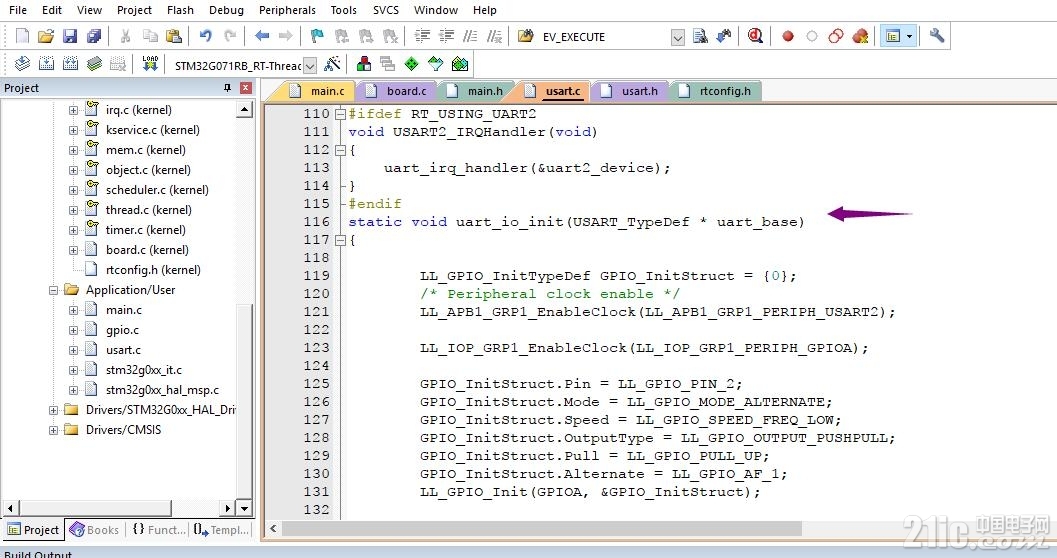Viewport: 1057px width, 558px height.
Task: Kill all breakpoints
Action: click(860, 36)
